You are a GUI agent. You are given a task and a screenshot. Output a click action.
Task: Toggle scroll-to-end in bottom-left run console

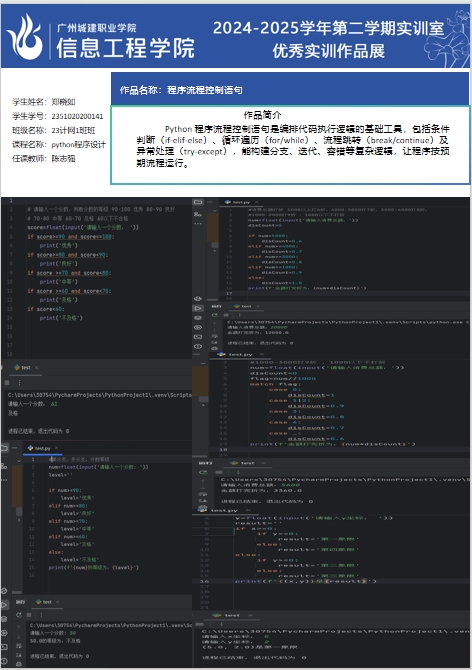pyautogui.click(x=19, y=655)
